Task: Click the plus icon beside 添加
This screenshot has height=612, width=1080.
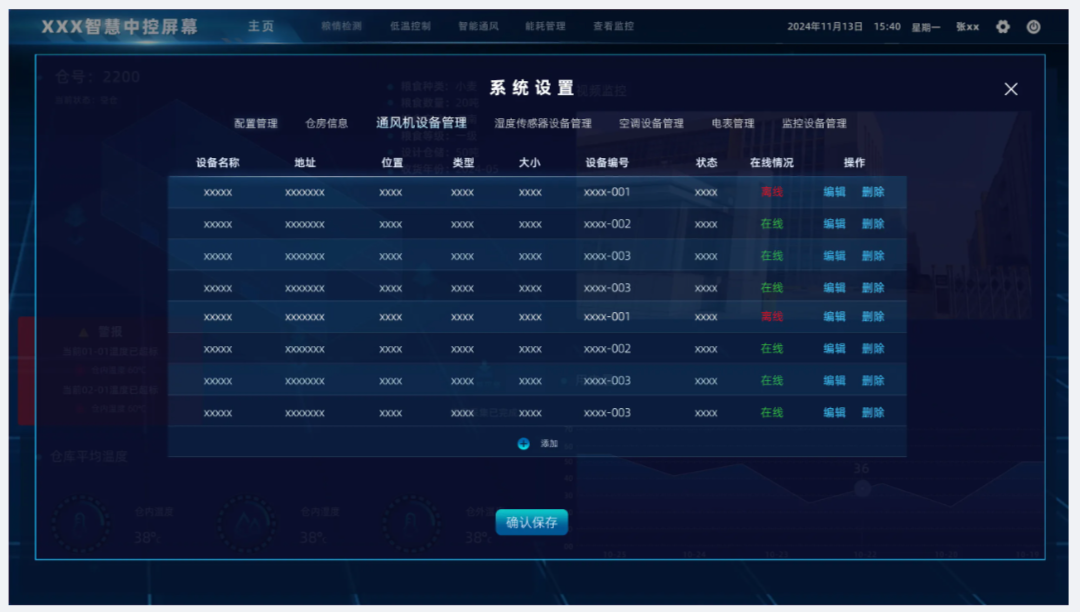Action: (x=521, y=442)
